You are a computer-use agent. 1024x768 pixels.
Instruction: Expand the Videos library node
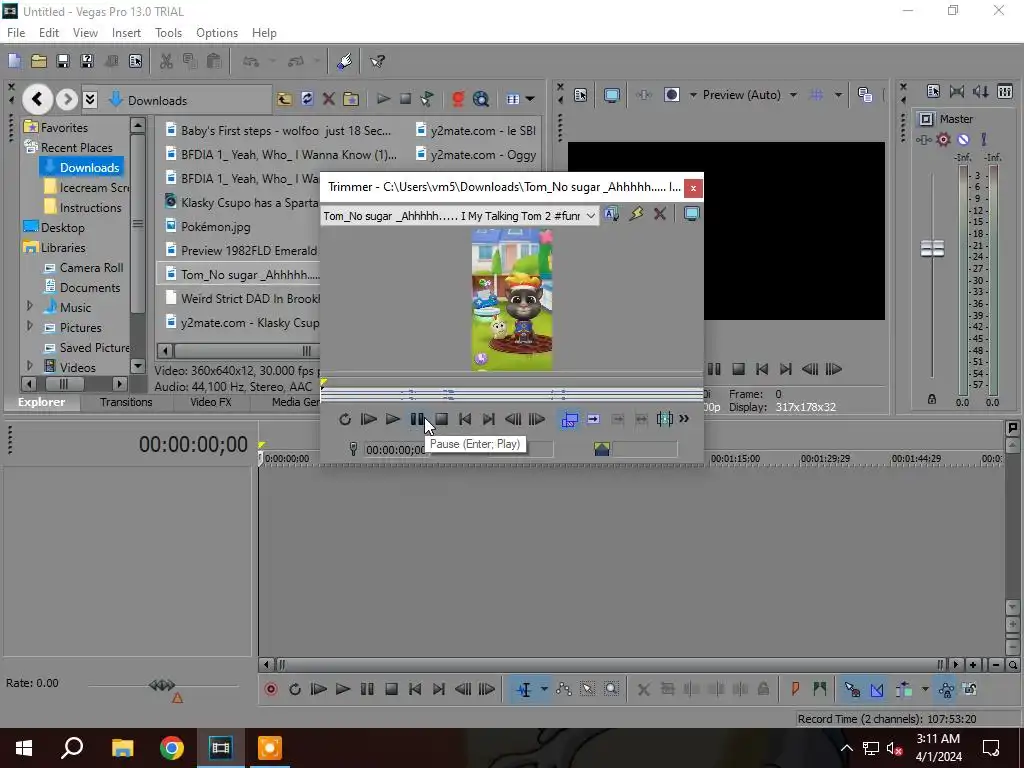coord(29,366)
